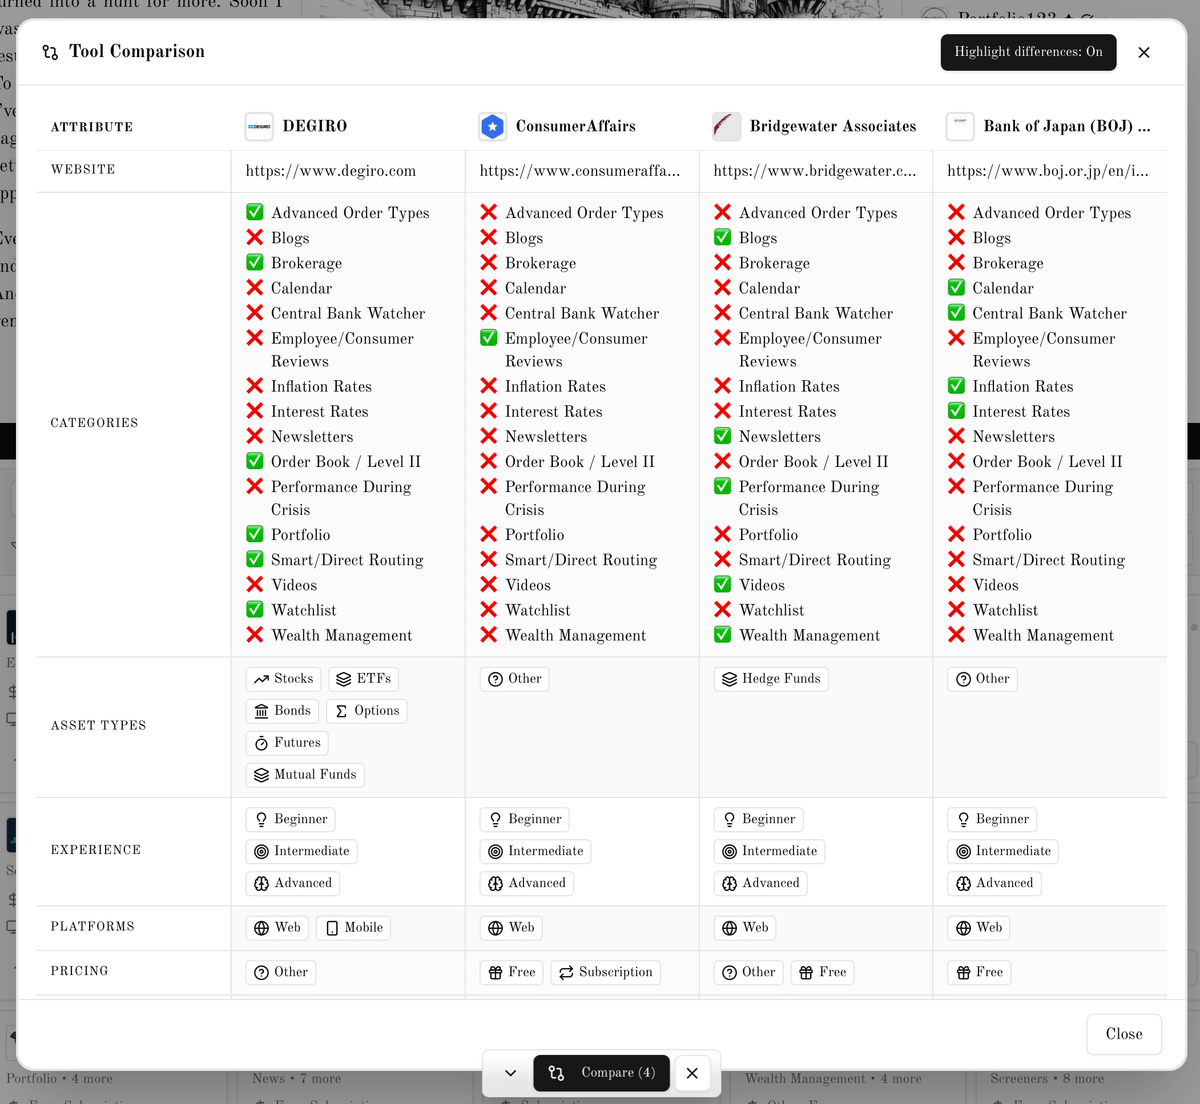Click ConsumerAffairs Employee/Consumer Reviews checkmark
1200x1104 pixels.
tap(489, 338)
